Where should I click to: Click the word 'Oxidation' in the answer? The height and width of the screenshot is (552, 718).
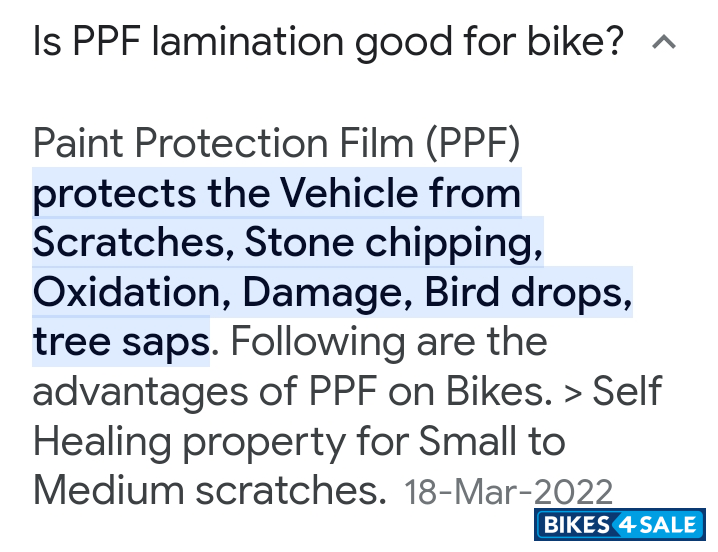[129, 291]
